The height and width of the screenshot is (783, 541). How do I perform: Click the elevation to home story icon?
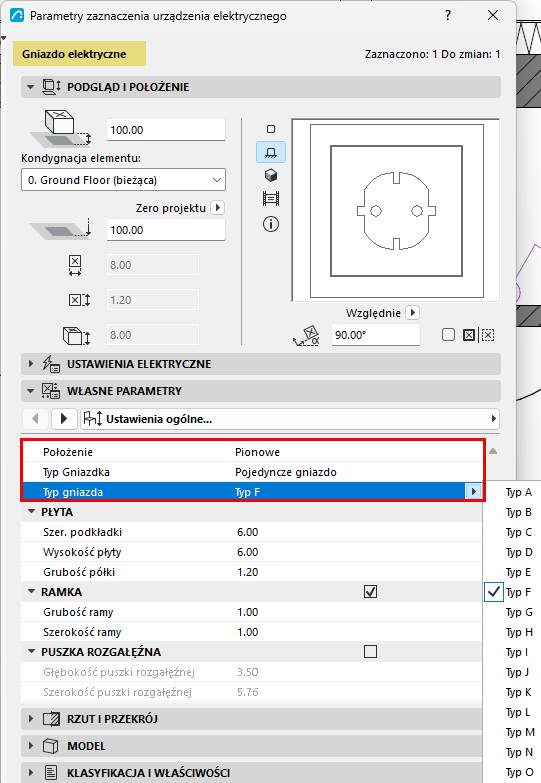point(60,129)
